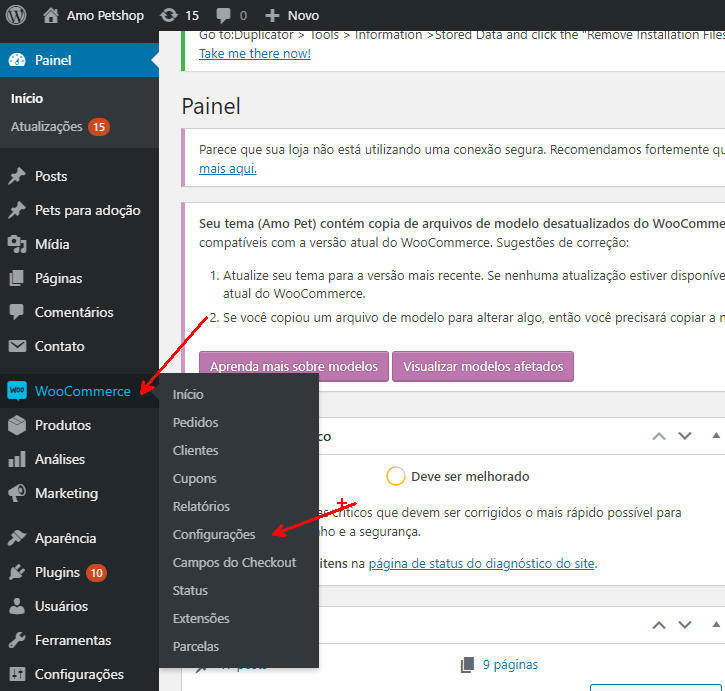Click the comments bubble icon in toolbar
This screenshot has height=691, width=725.
tap(222, 15)
